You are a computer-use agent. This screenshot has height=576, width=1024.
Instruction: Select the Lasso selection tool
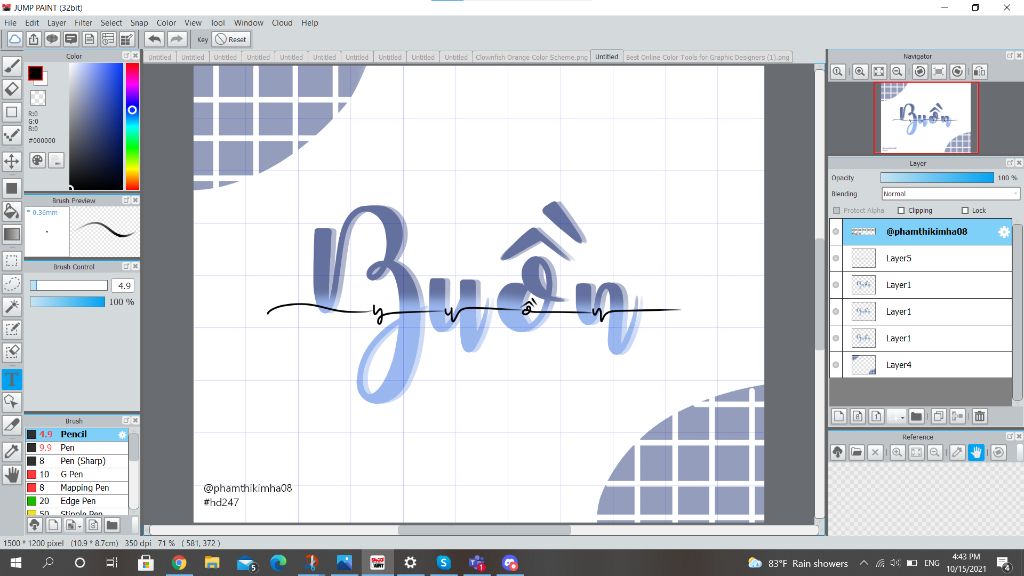(x=12, y=283)
